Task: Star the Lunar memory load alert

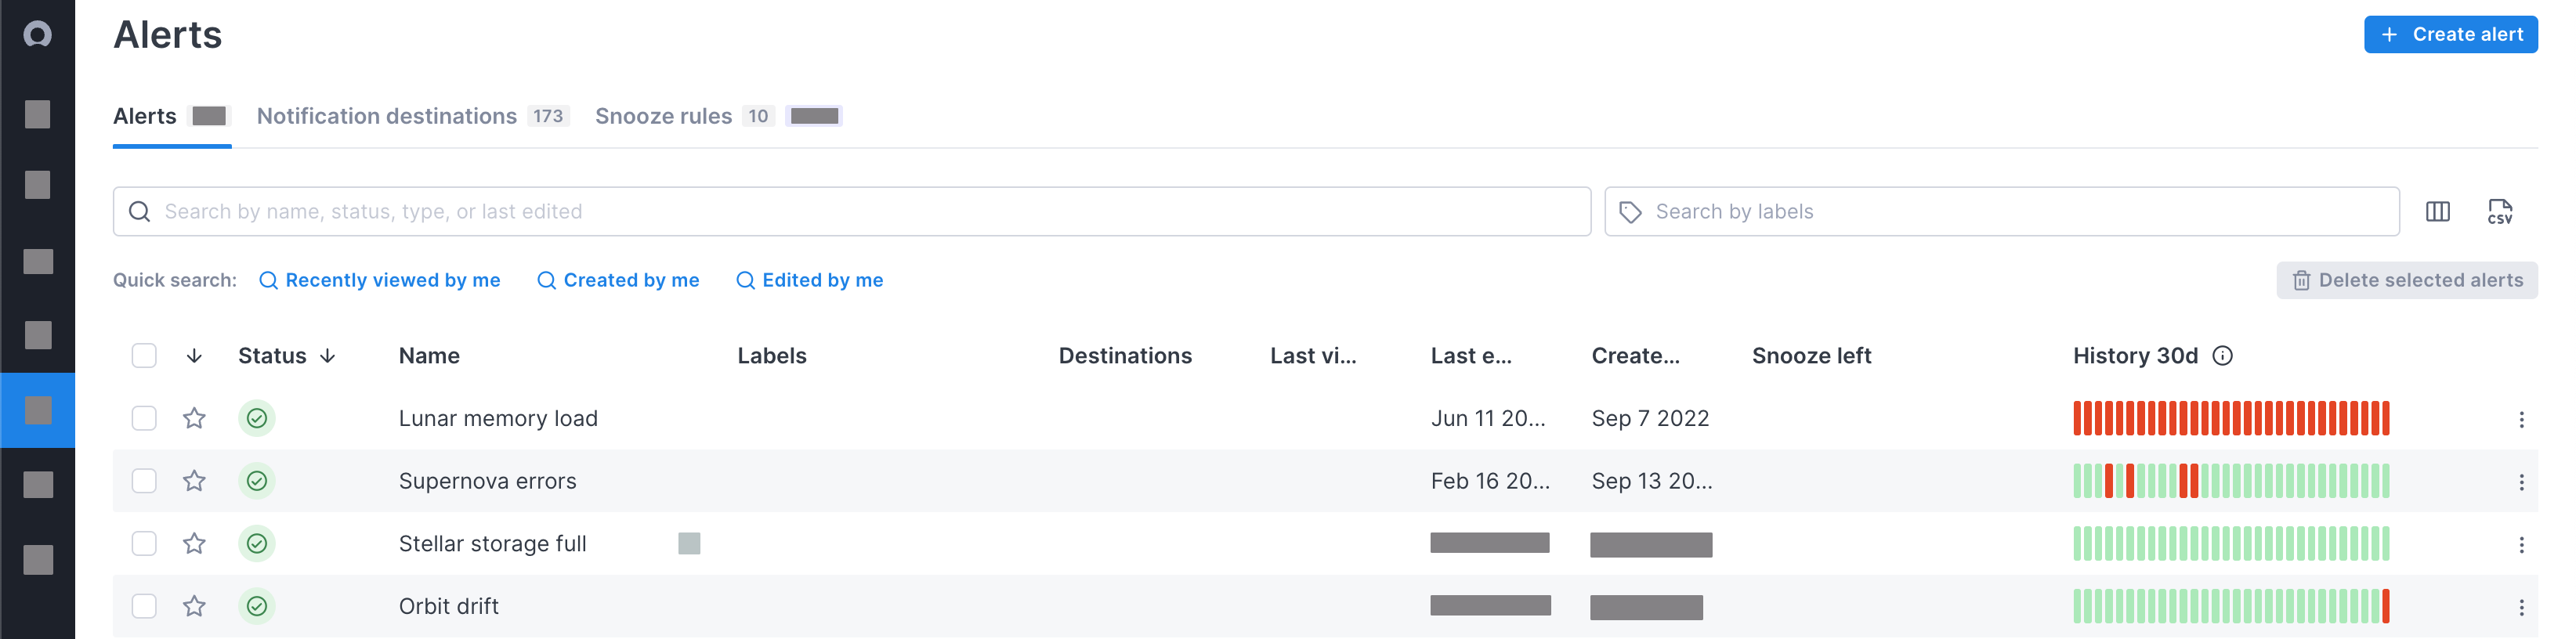Action: pyautogui.click(x=193, y=418)
